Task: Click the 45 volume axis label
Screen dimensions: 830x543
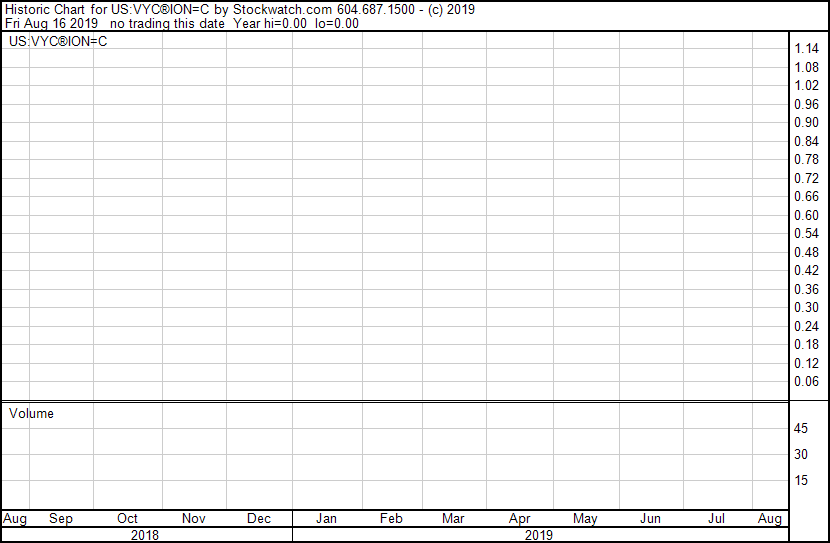Action: pos(801,428)
